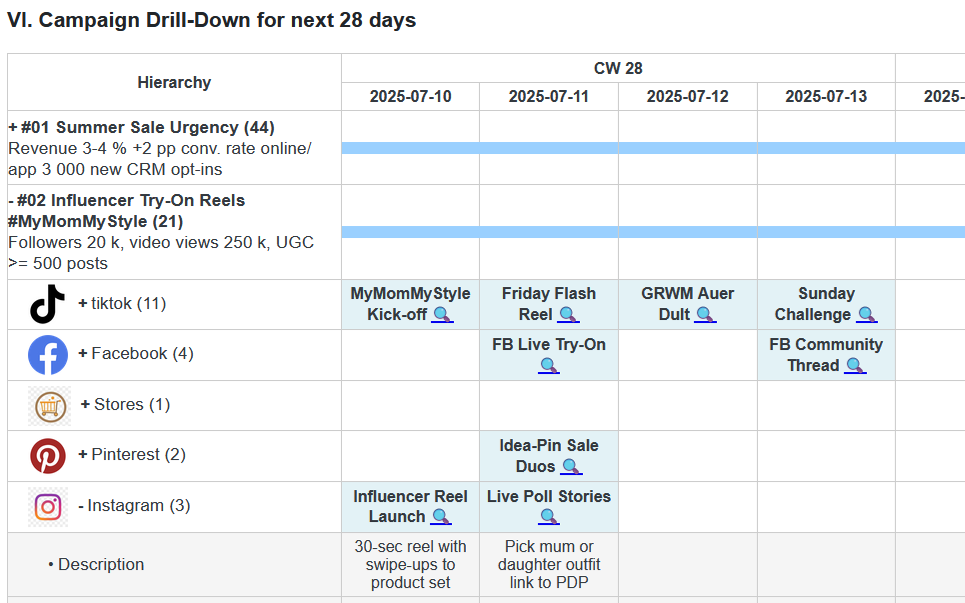Open magnifier link for Live Poll Stories

(x=549, y=517)
